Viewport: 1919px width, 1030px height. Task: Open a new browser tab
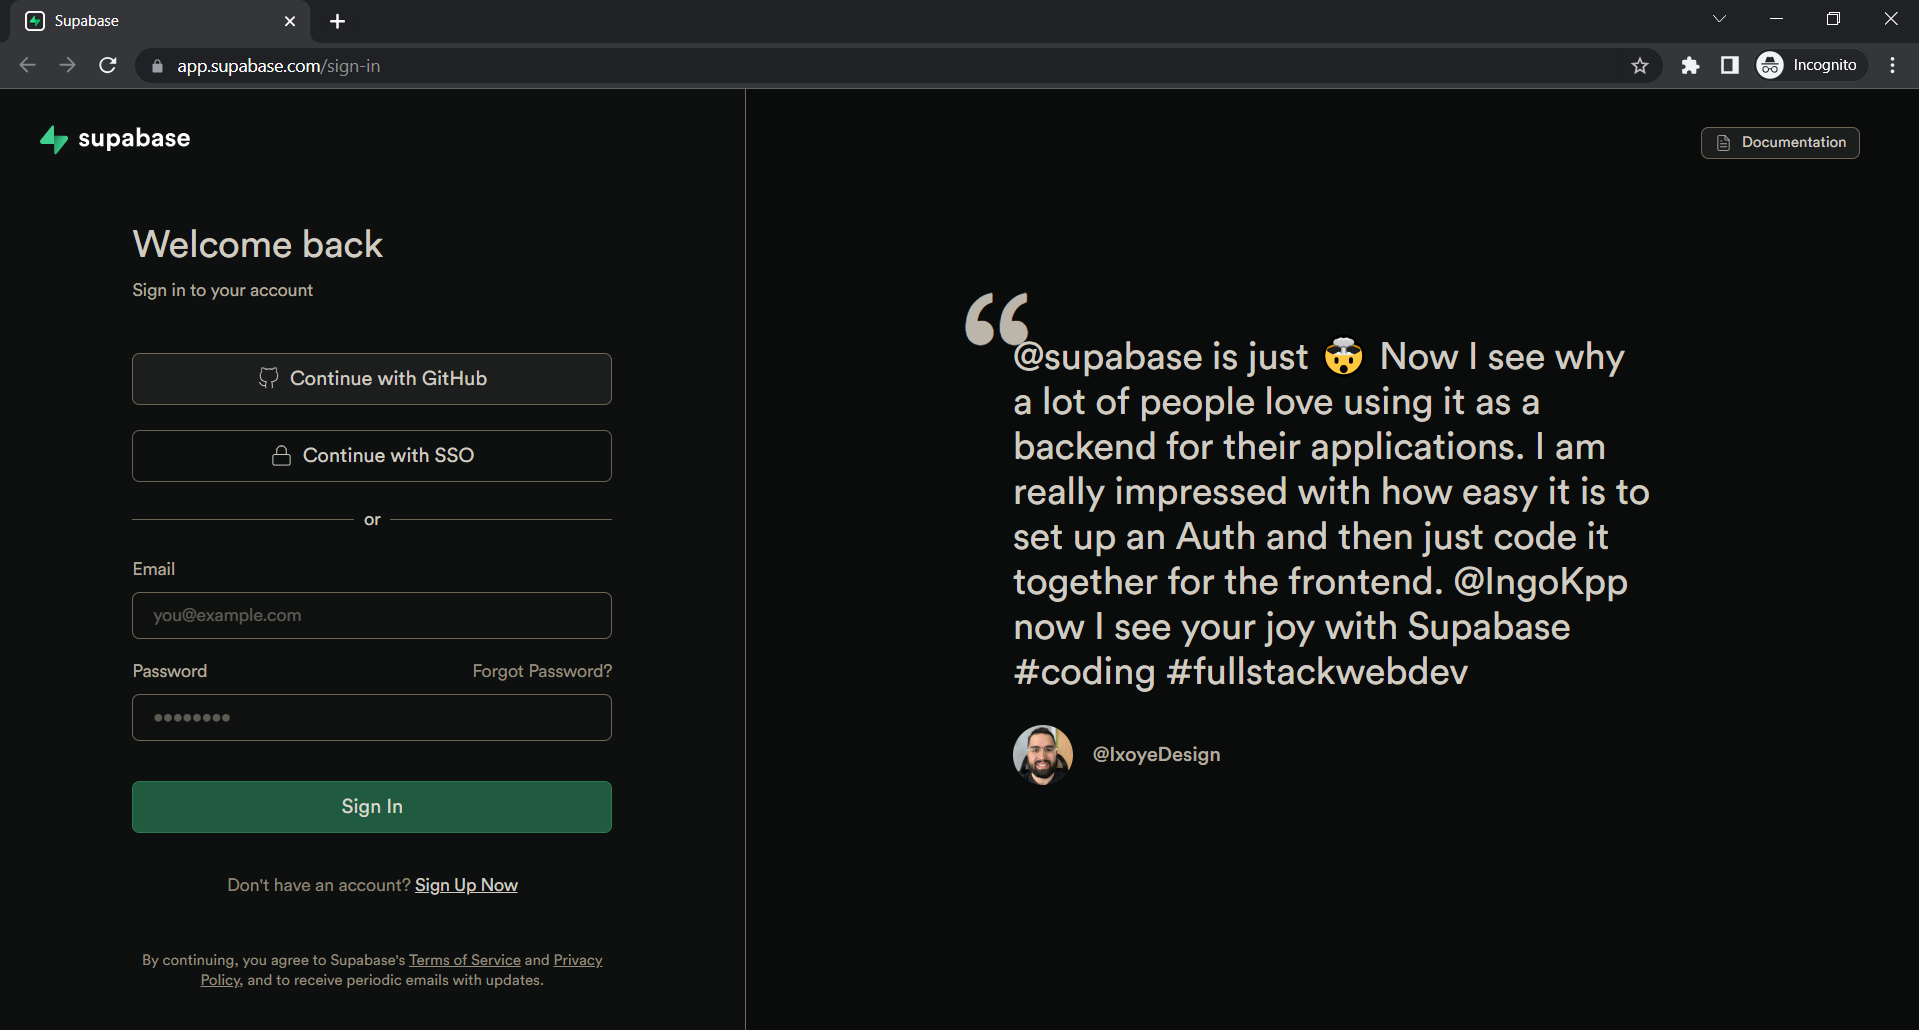click(x=337, y=21)
